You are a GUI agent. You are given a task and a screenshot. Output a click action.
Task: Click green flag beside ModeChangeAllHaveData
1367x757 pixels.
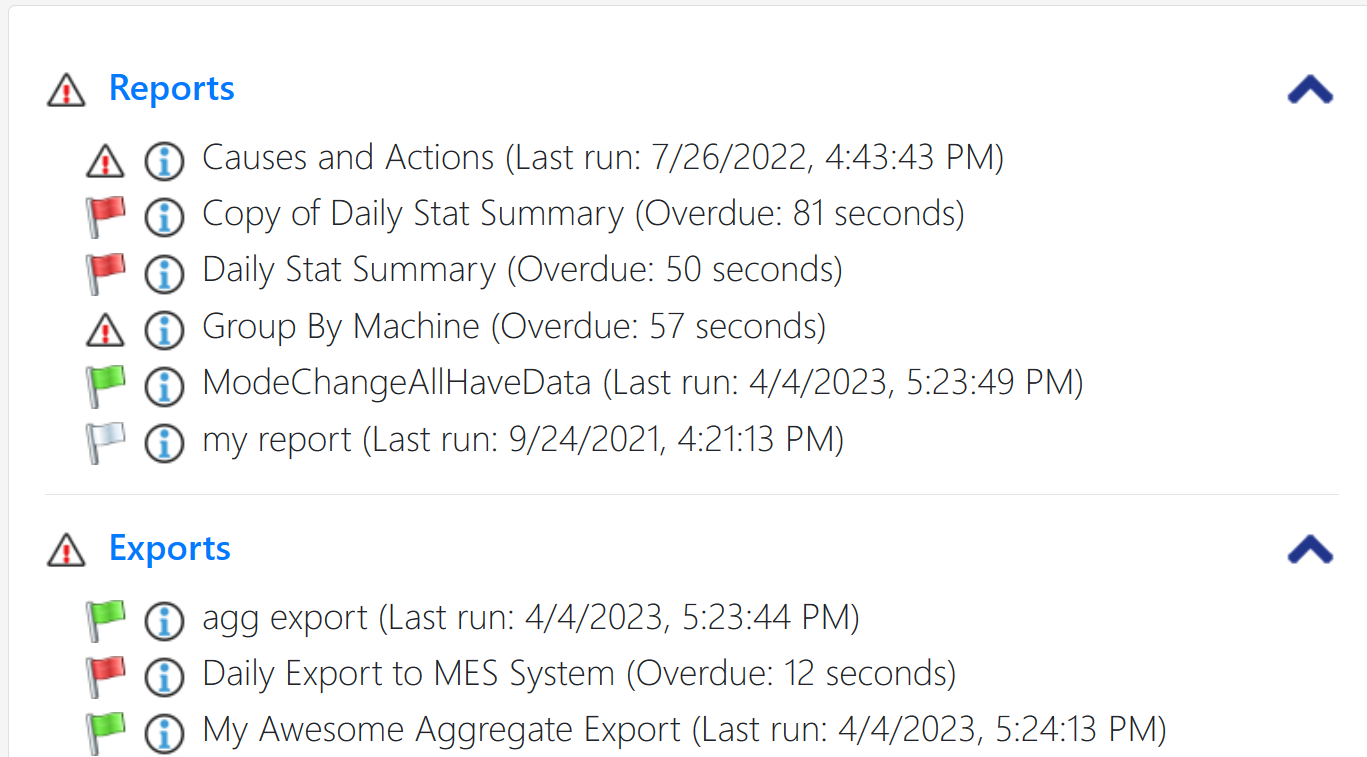point(105,385)
